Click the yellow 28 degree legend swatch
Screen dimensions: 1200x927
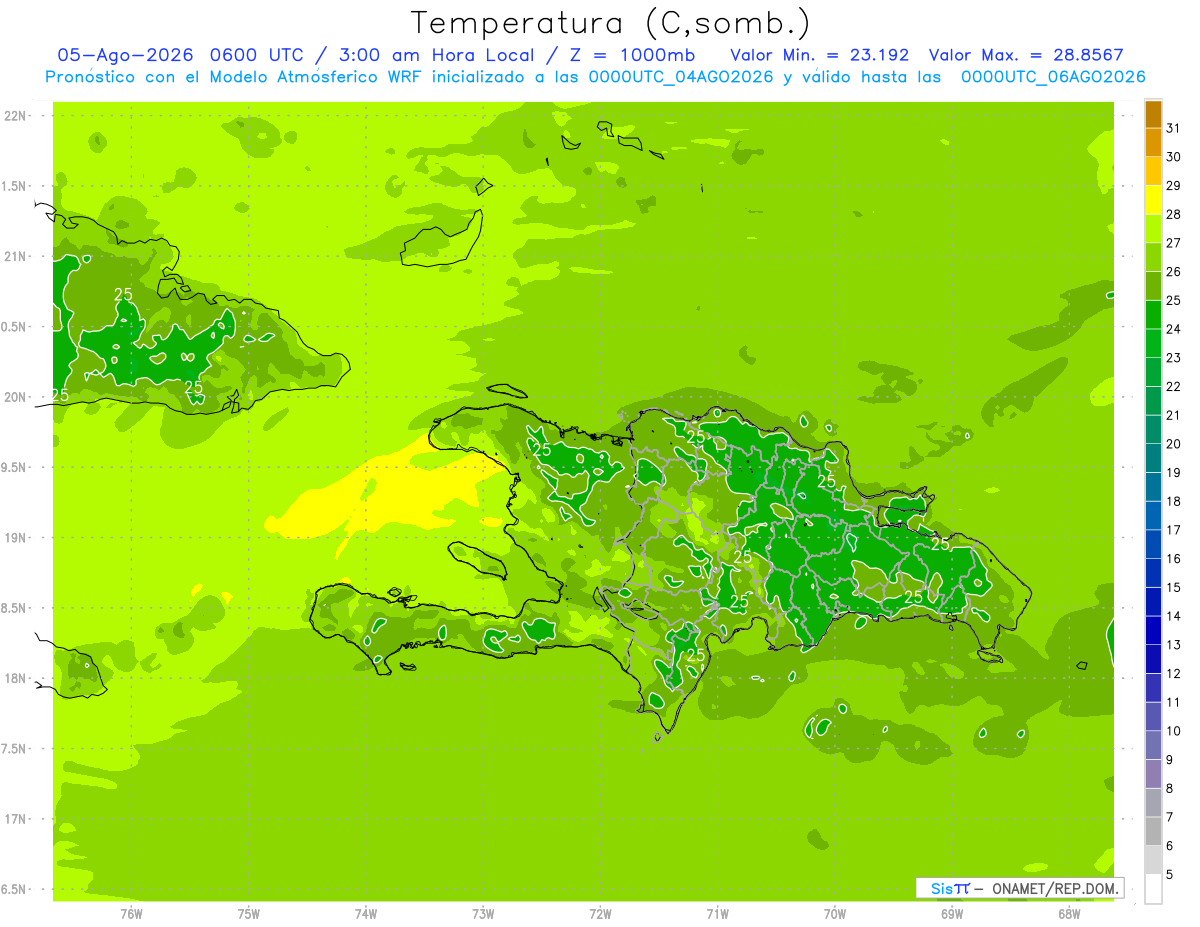1153,201
